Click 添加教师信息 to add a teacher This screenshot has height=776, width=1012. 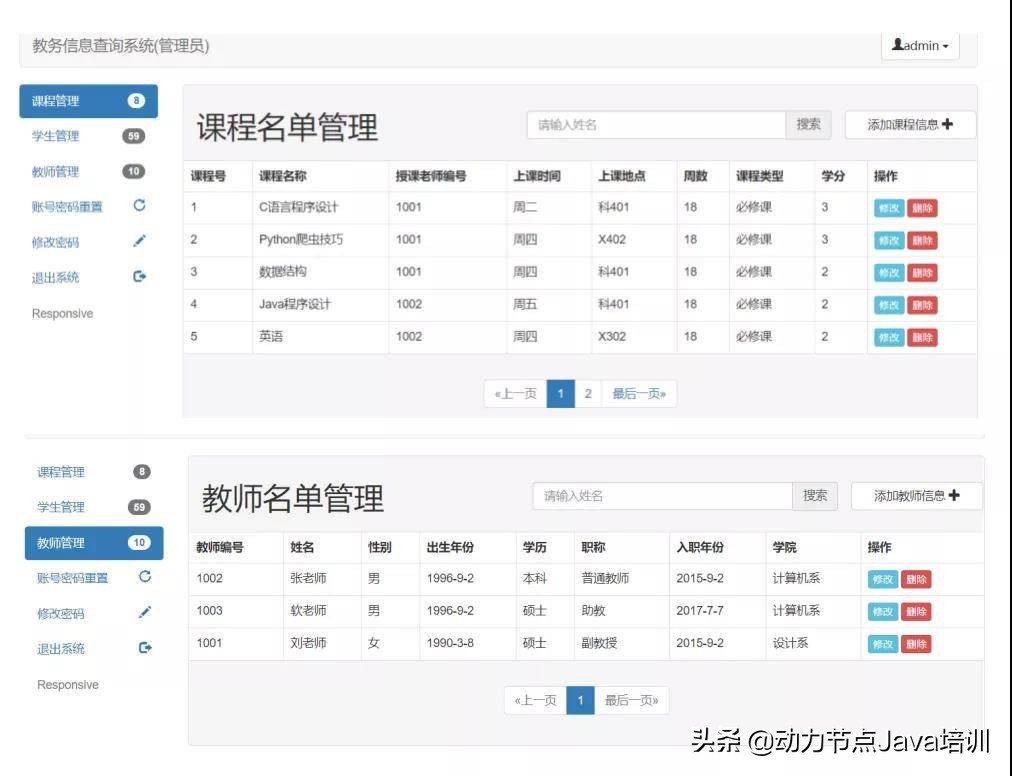click(915, 495)
